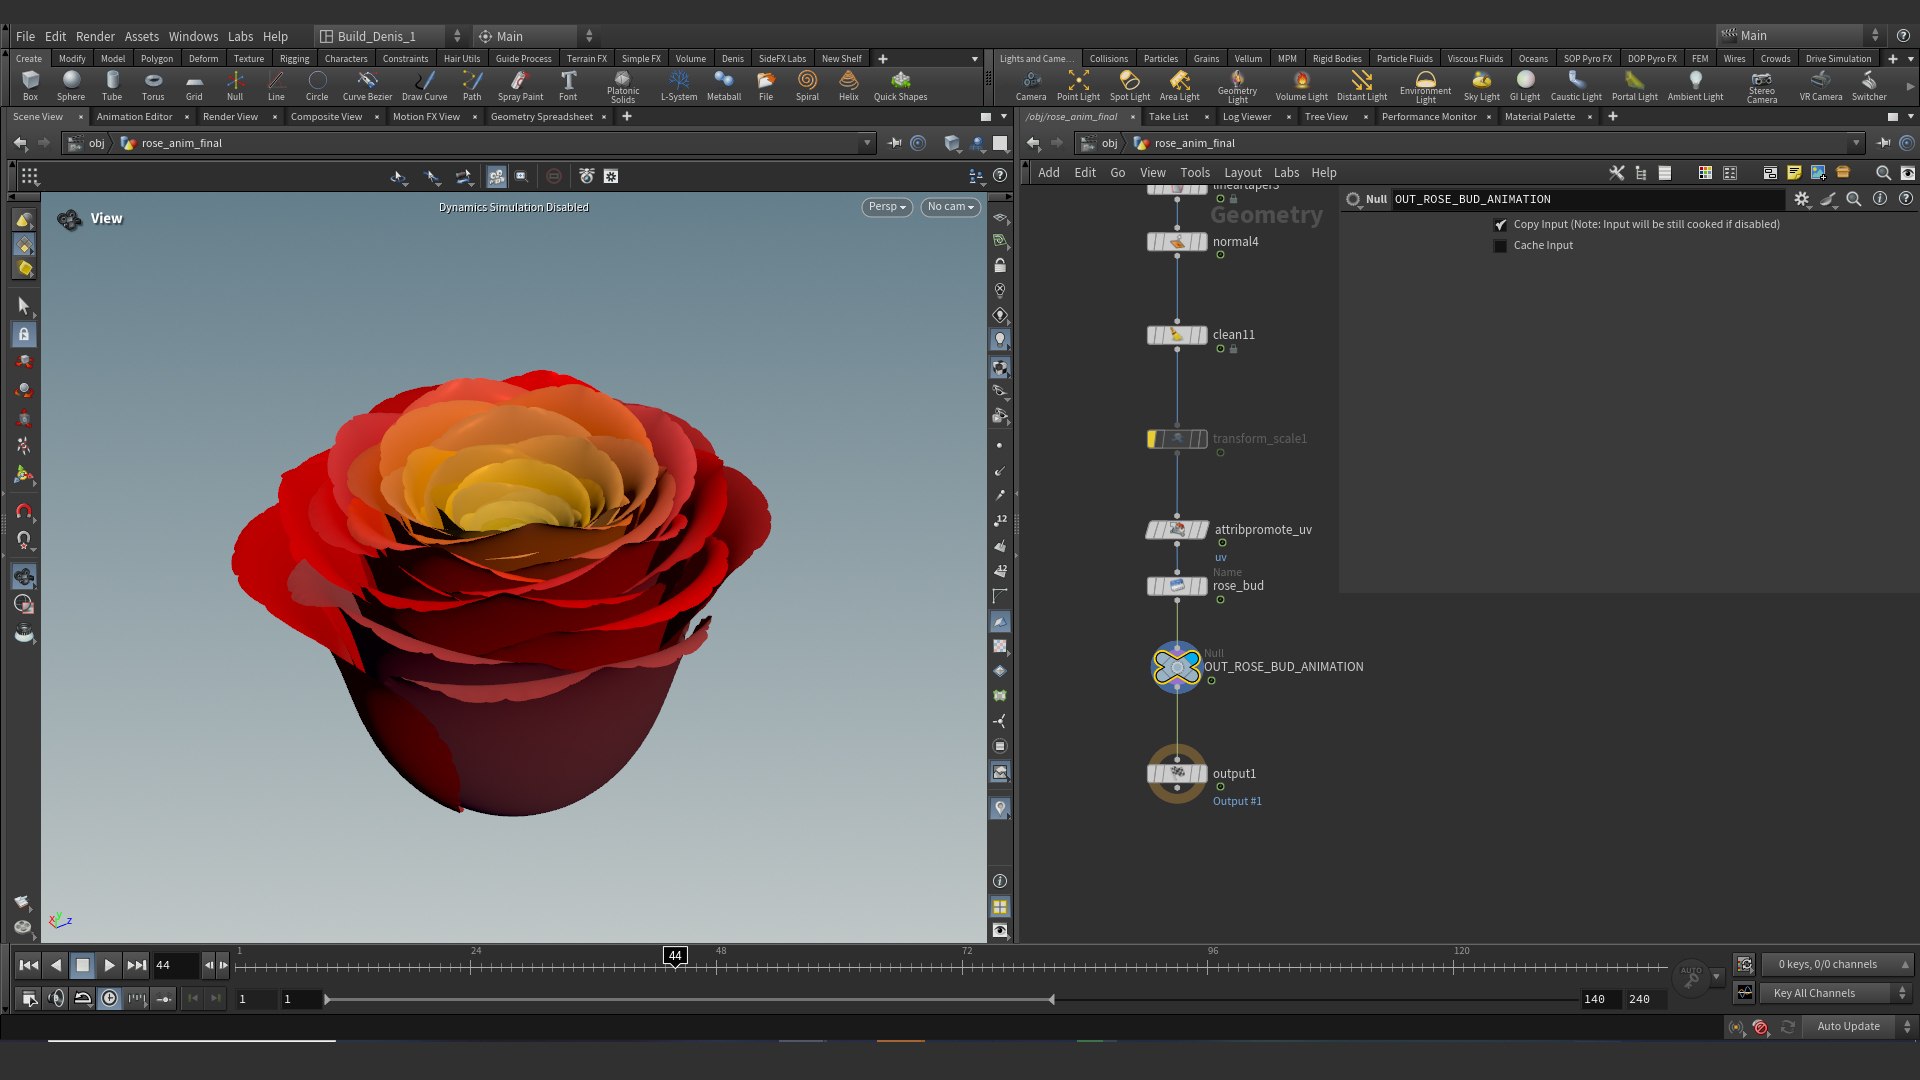1920x1080 pixels.
Task: Expand the Key All Channels dropdown
Action: click(1838, 993)
